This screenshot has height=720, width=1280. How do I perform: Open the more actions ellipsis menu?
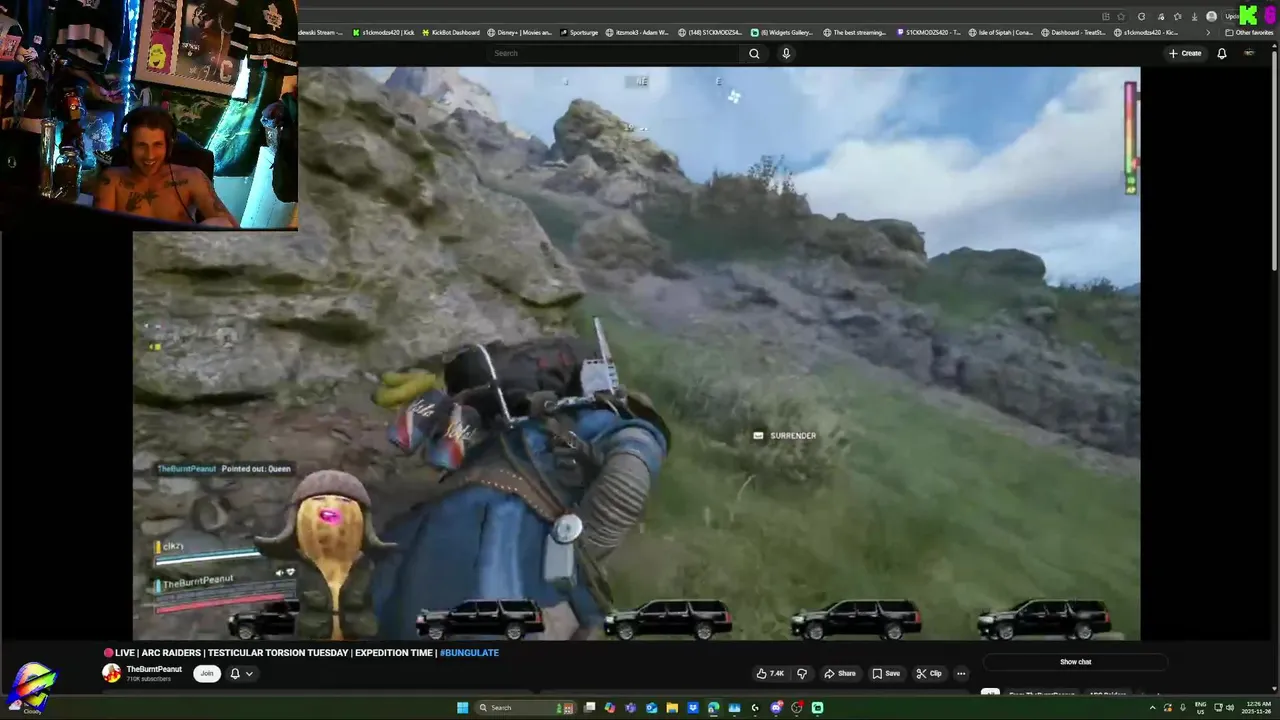pos(961,673)
